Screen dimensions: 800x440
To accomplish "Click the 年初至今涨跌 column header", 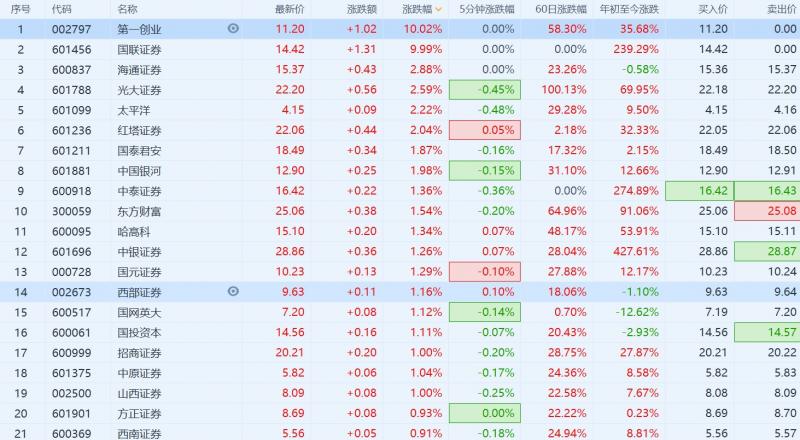I will pyautogui.click(x=629, y=9).
